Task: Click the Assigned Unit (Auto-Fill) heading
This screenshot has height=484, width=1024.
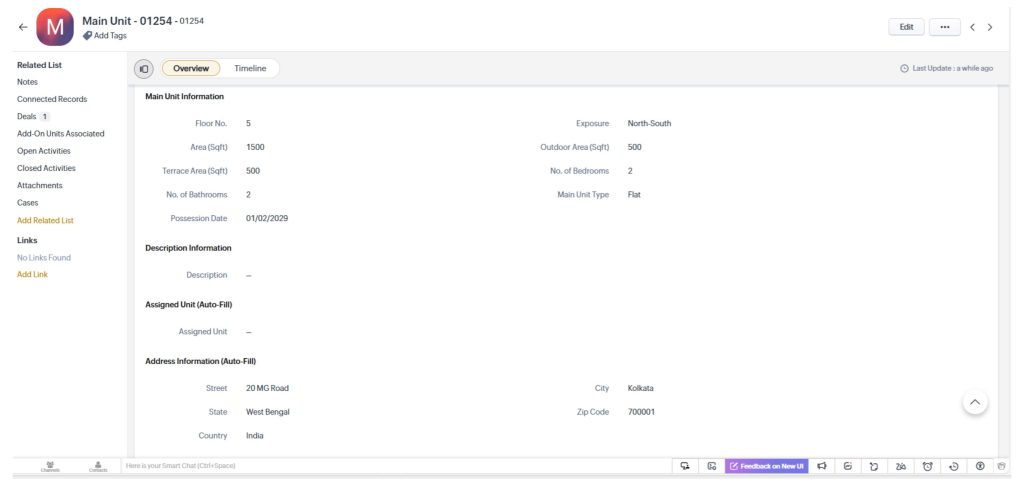Action: (189, 305)
